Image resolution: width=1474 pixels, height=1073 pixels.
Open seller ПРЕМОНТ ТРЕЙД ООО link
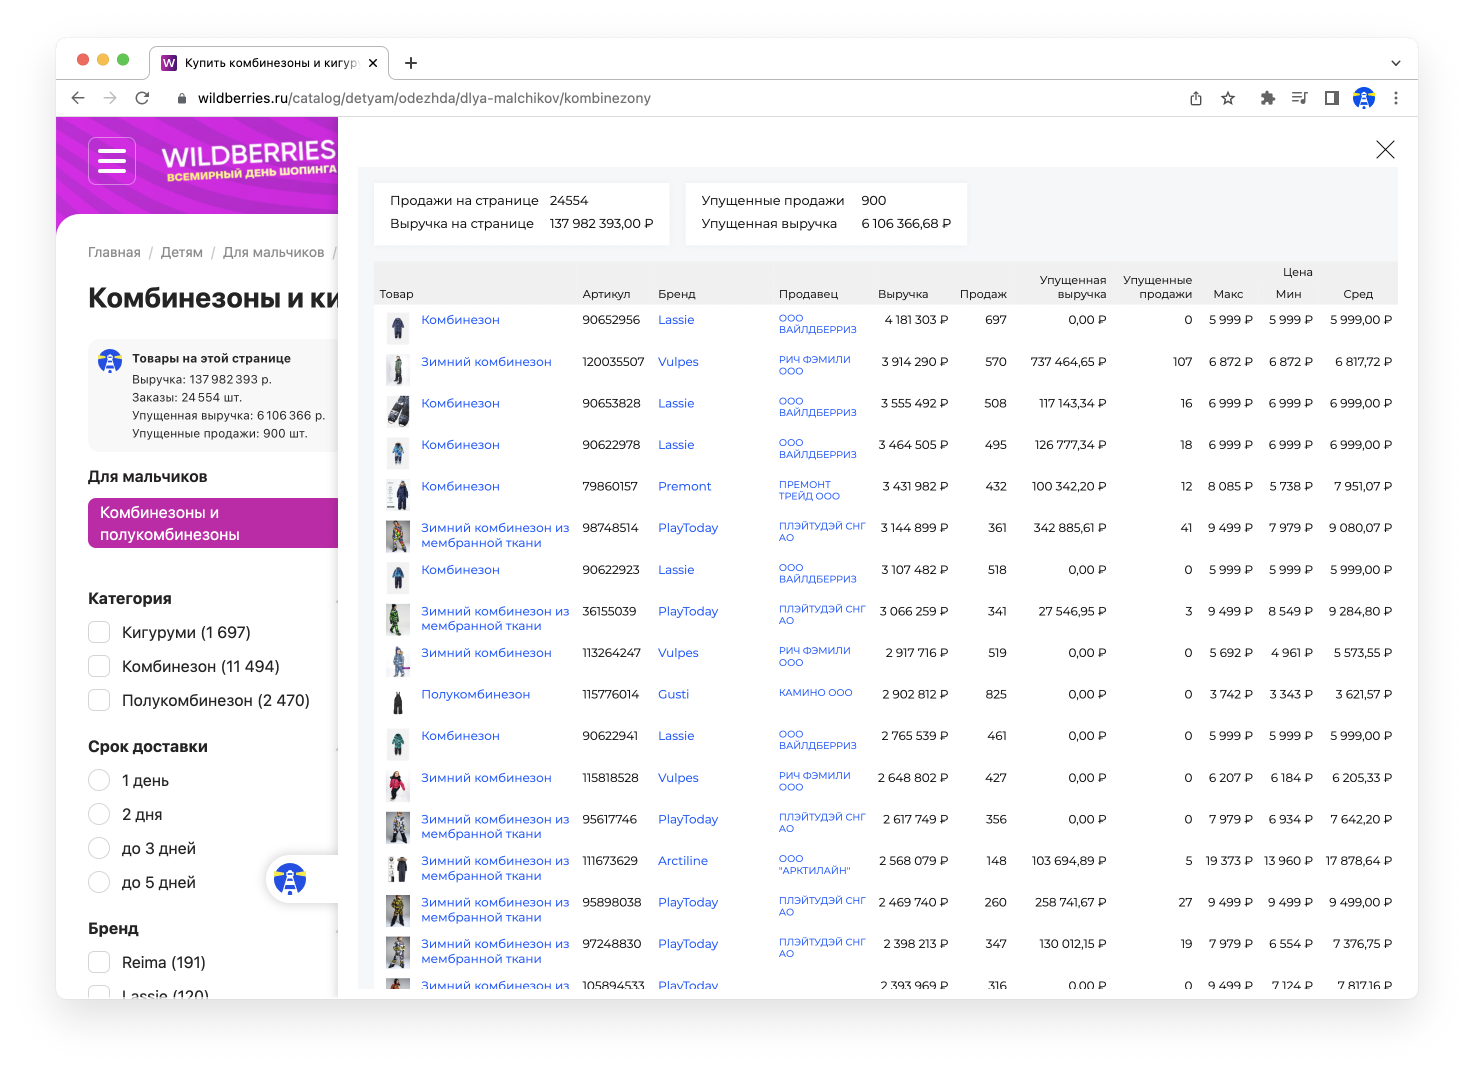coord(809,490)
